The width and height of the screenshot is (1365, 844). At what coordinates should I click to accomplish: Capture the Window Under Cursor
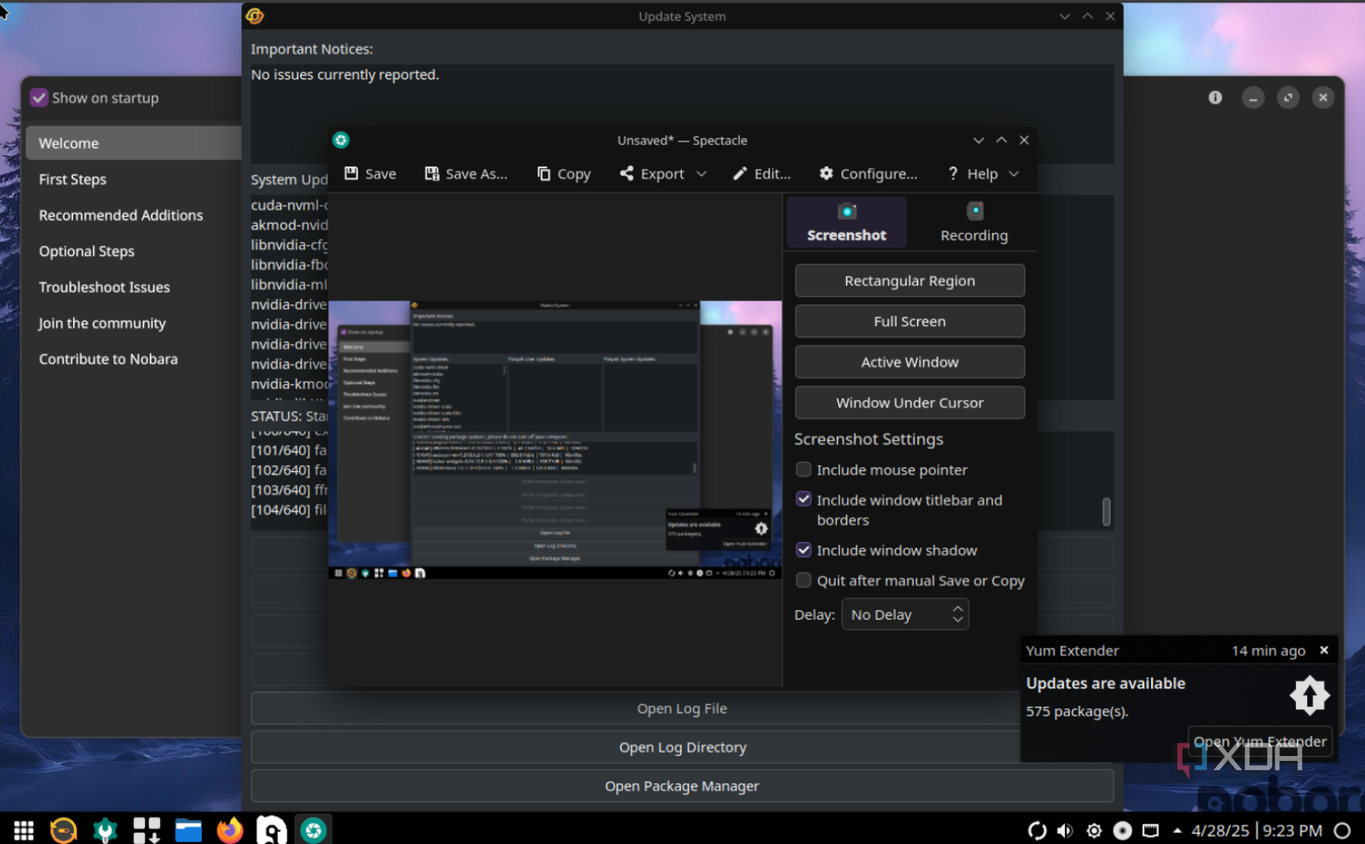(x=910, y=403)
